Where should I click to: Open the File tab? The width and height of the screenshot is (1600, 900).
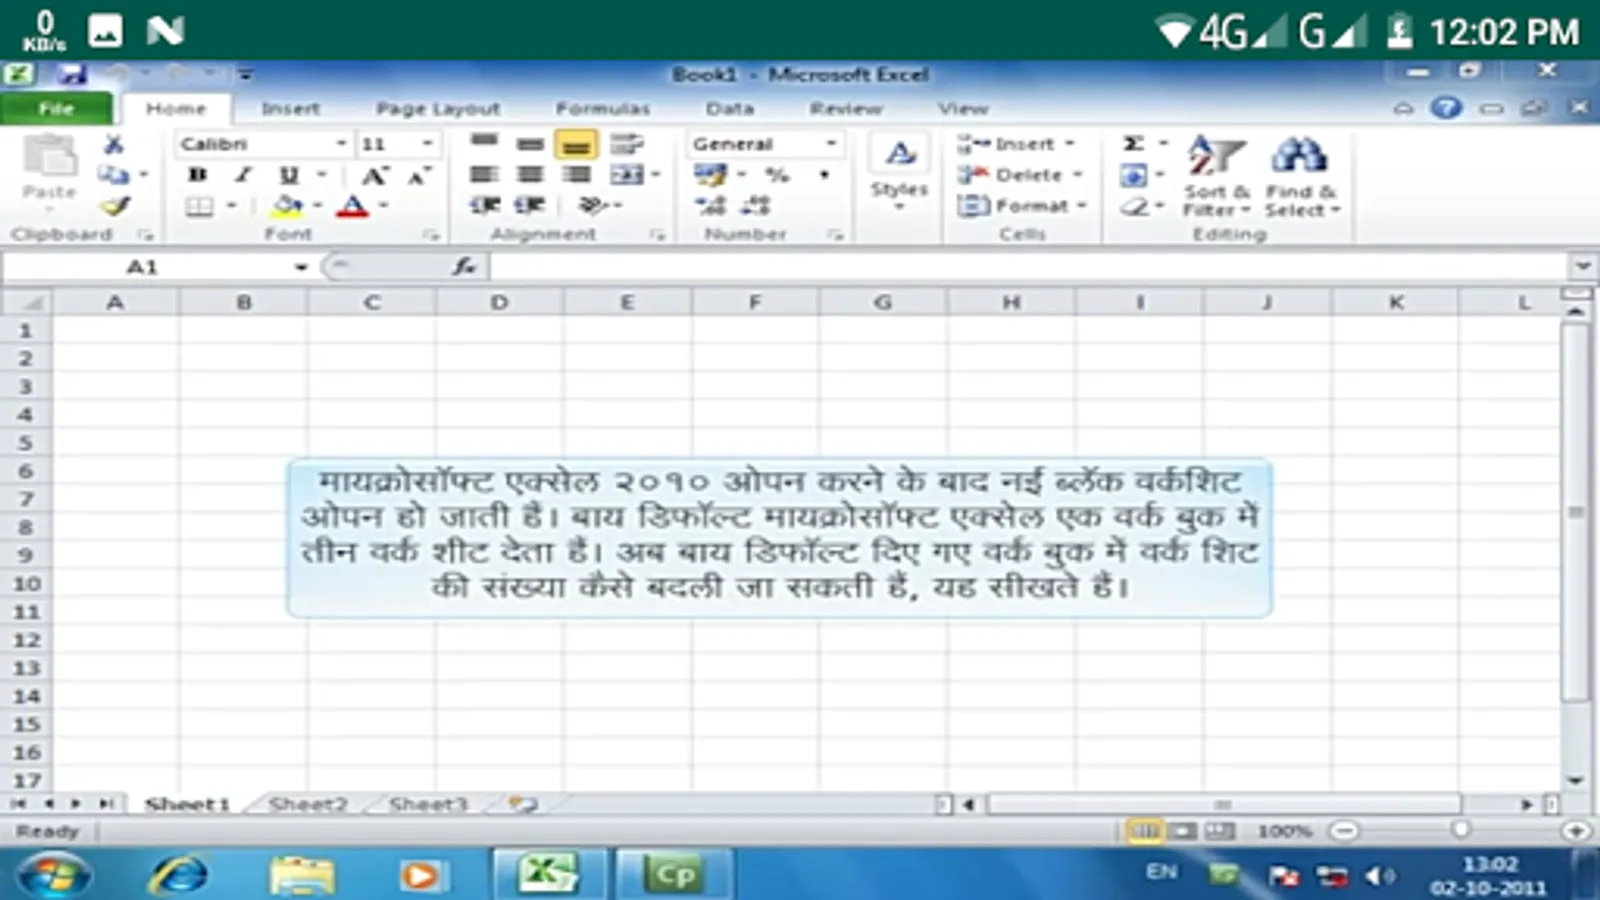pos(56,108)
